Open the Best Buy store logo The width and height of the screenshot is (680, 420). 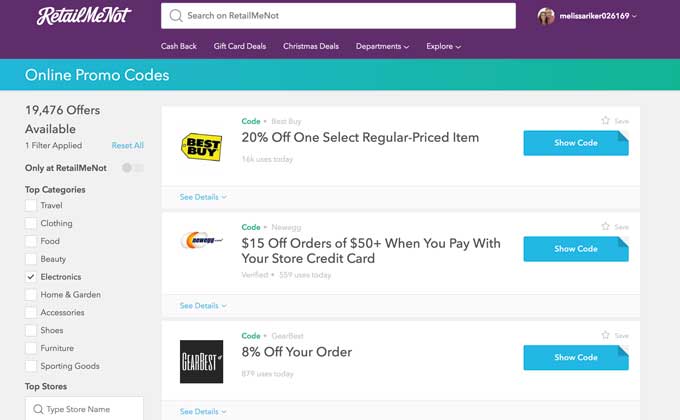[201, 147]
